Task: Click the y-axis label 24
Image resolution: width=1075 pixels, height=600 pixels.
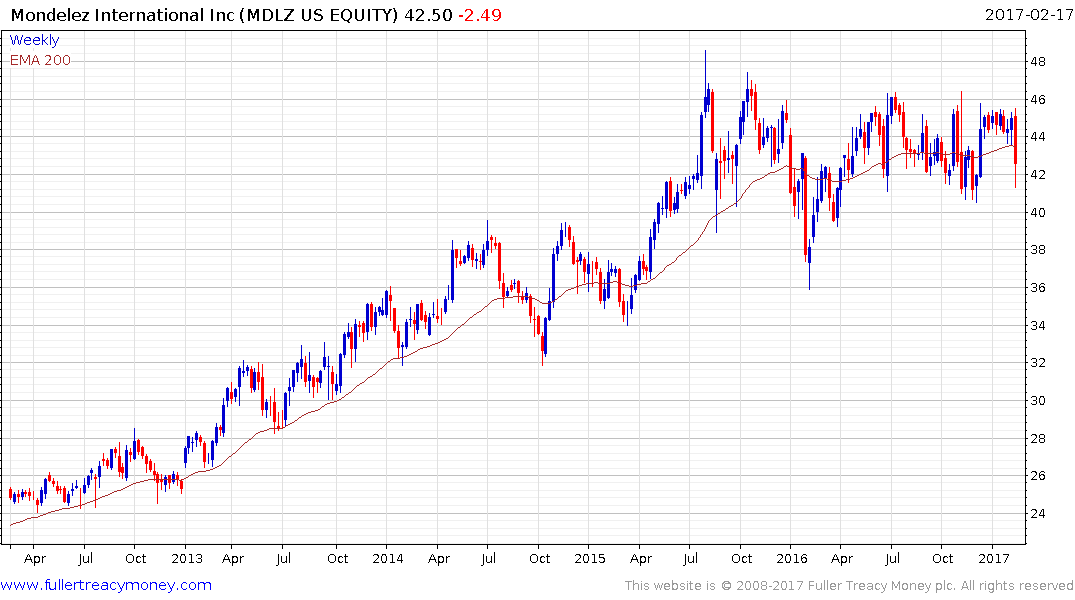Action: pyautogui.click(x=1037, y=514)
